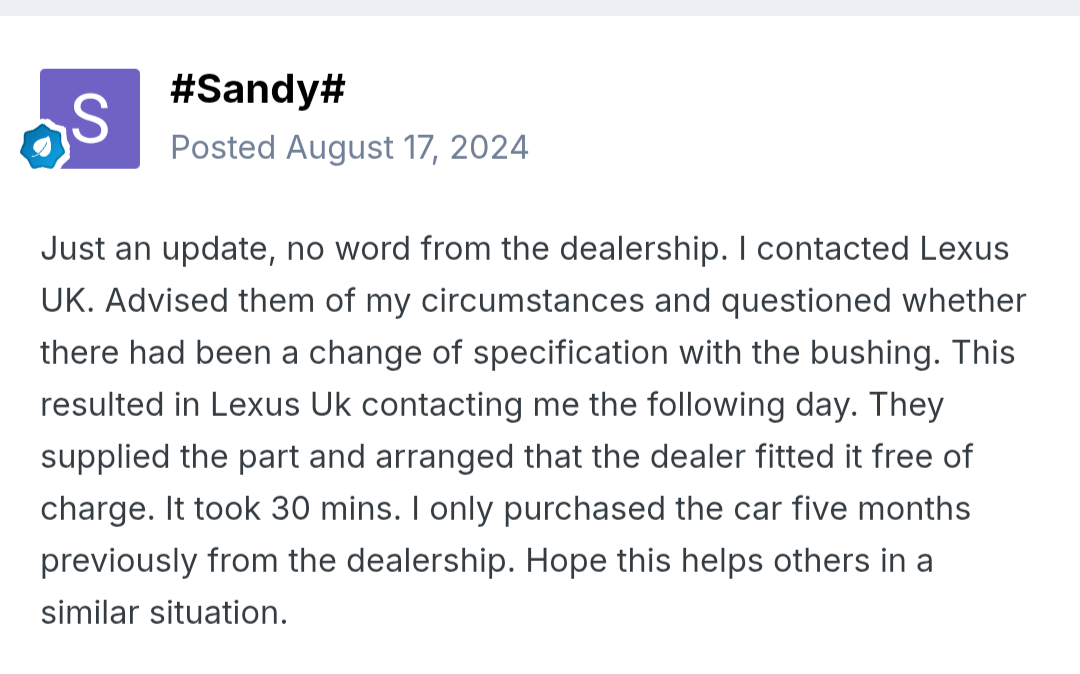Image resolution: width=1080 pixels, height=674 pixels.
Task: Click 'change of specification' in the post text
Action: pyautogui.click(x=488, y=353)
